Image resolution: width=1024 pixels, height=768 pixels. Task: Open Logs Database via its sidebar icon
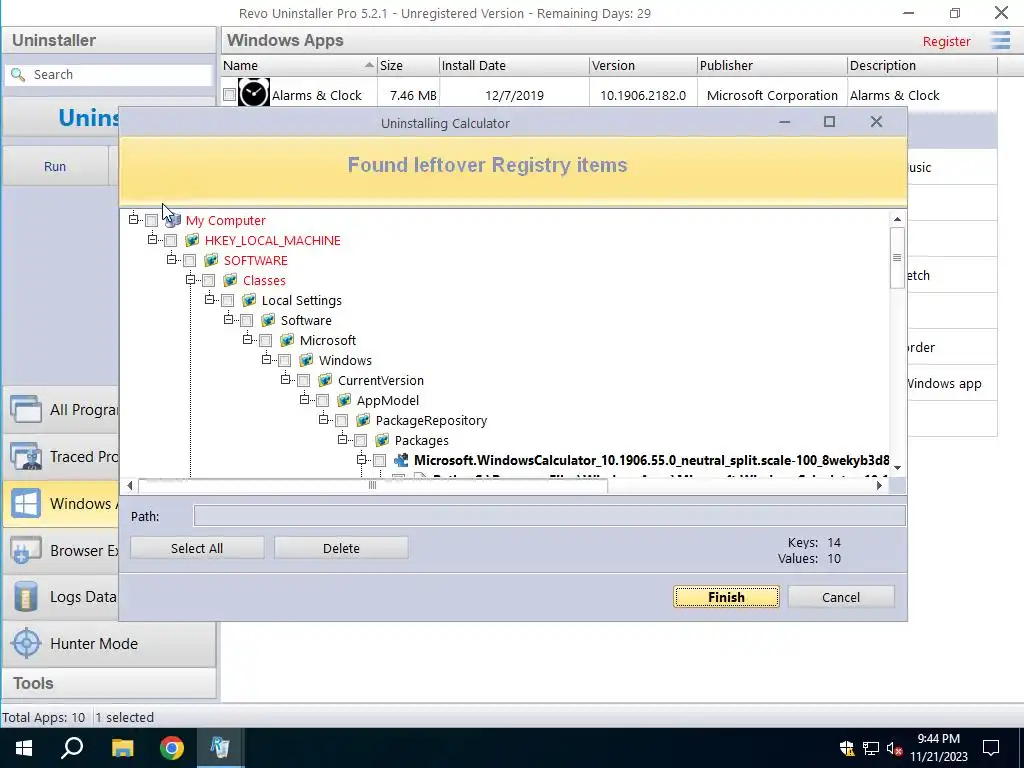click(25, 597)
